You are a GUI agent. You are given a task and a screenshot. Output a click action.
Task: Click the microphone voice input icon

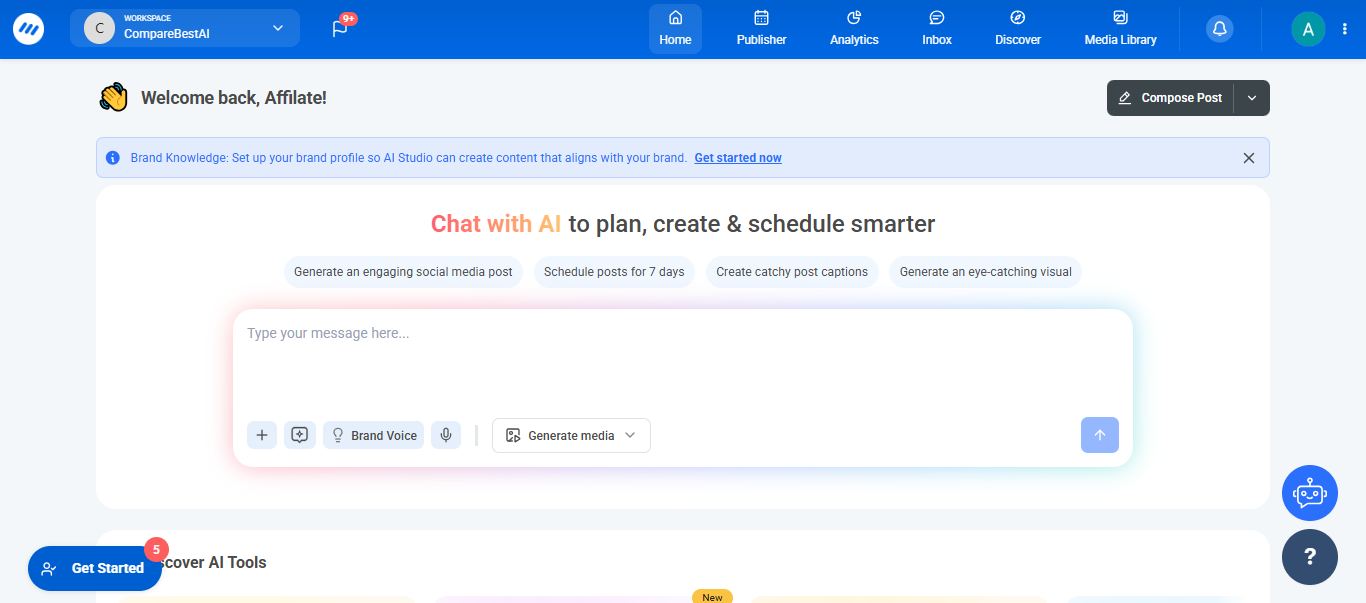click(x=446, y=435)
